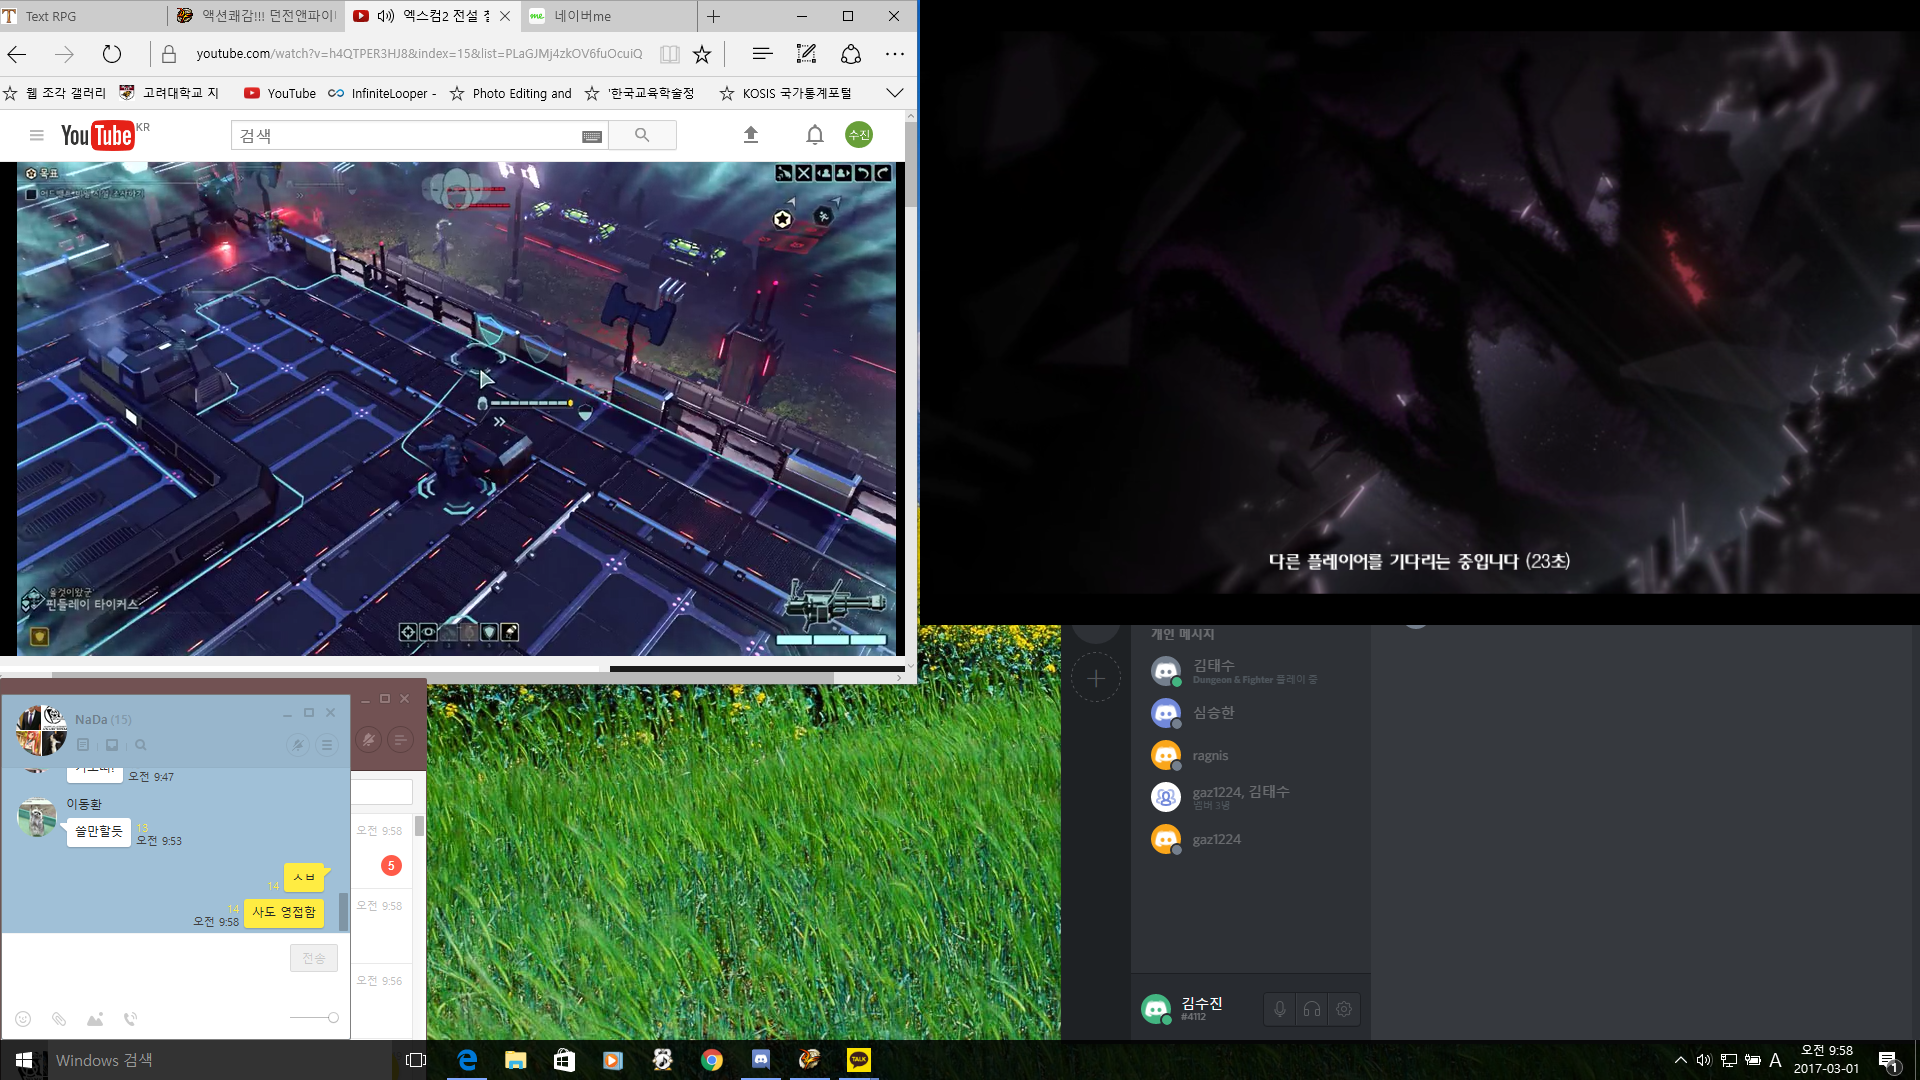Click the Windows 검색 search box
1920x1080 pixels.
[x=220, y=1060]
